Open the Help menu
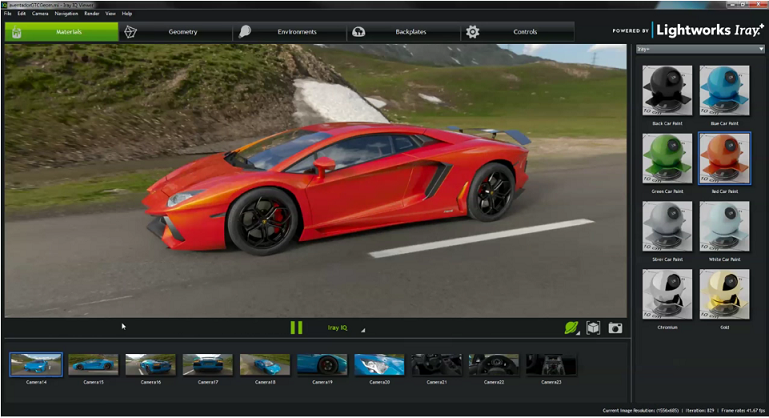This screenshot has height=418, width=769. (x=127, y=14)
